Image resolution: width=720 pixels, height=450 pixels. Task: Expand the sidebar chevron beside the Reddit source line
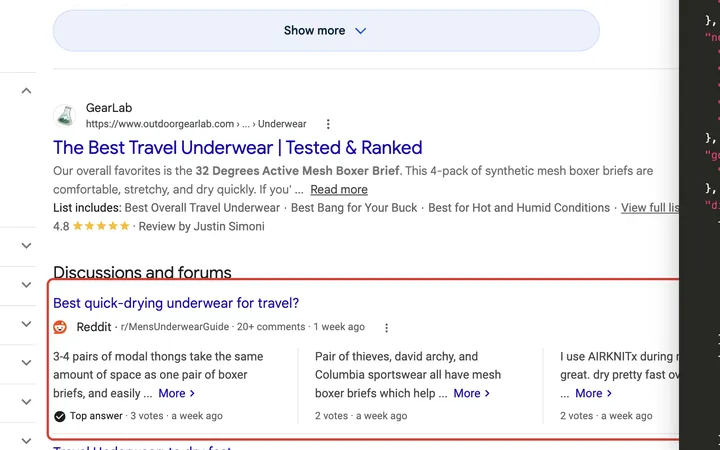pyautogui.click(x=26, y=324)
